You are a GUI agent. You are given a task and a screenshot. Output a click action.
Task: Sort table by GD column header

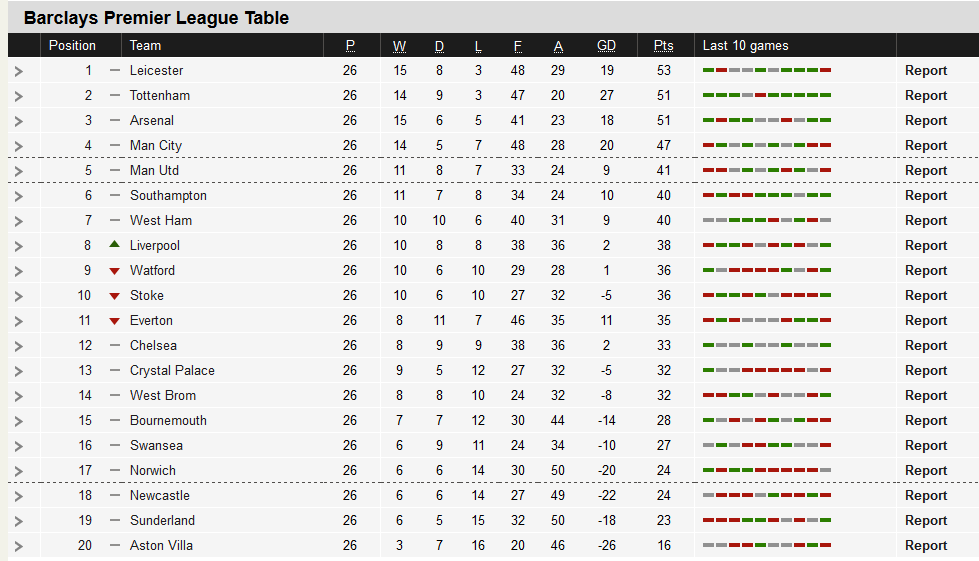(606, 46)
